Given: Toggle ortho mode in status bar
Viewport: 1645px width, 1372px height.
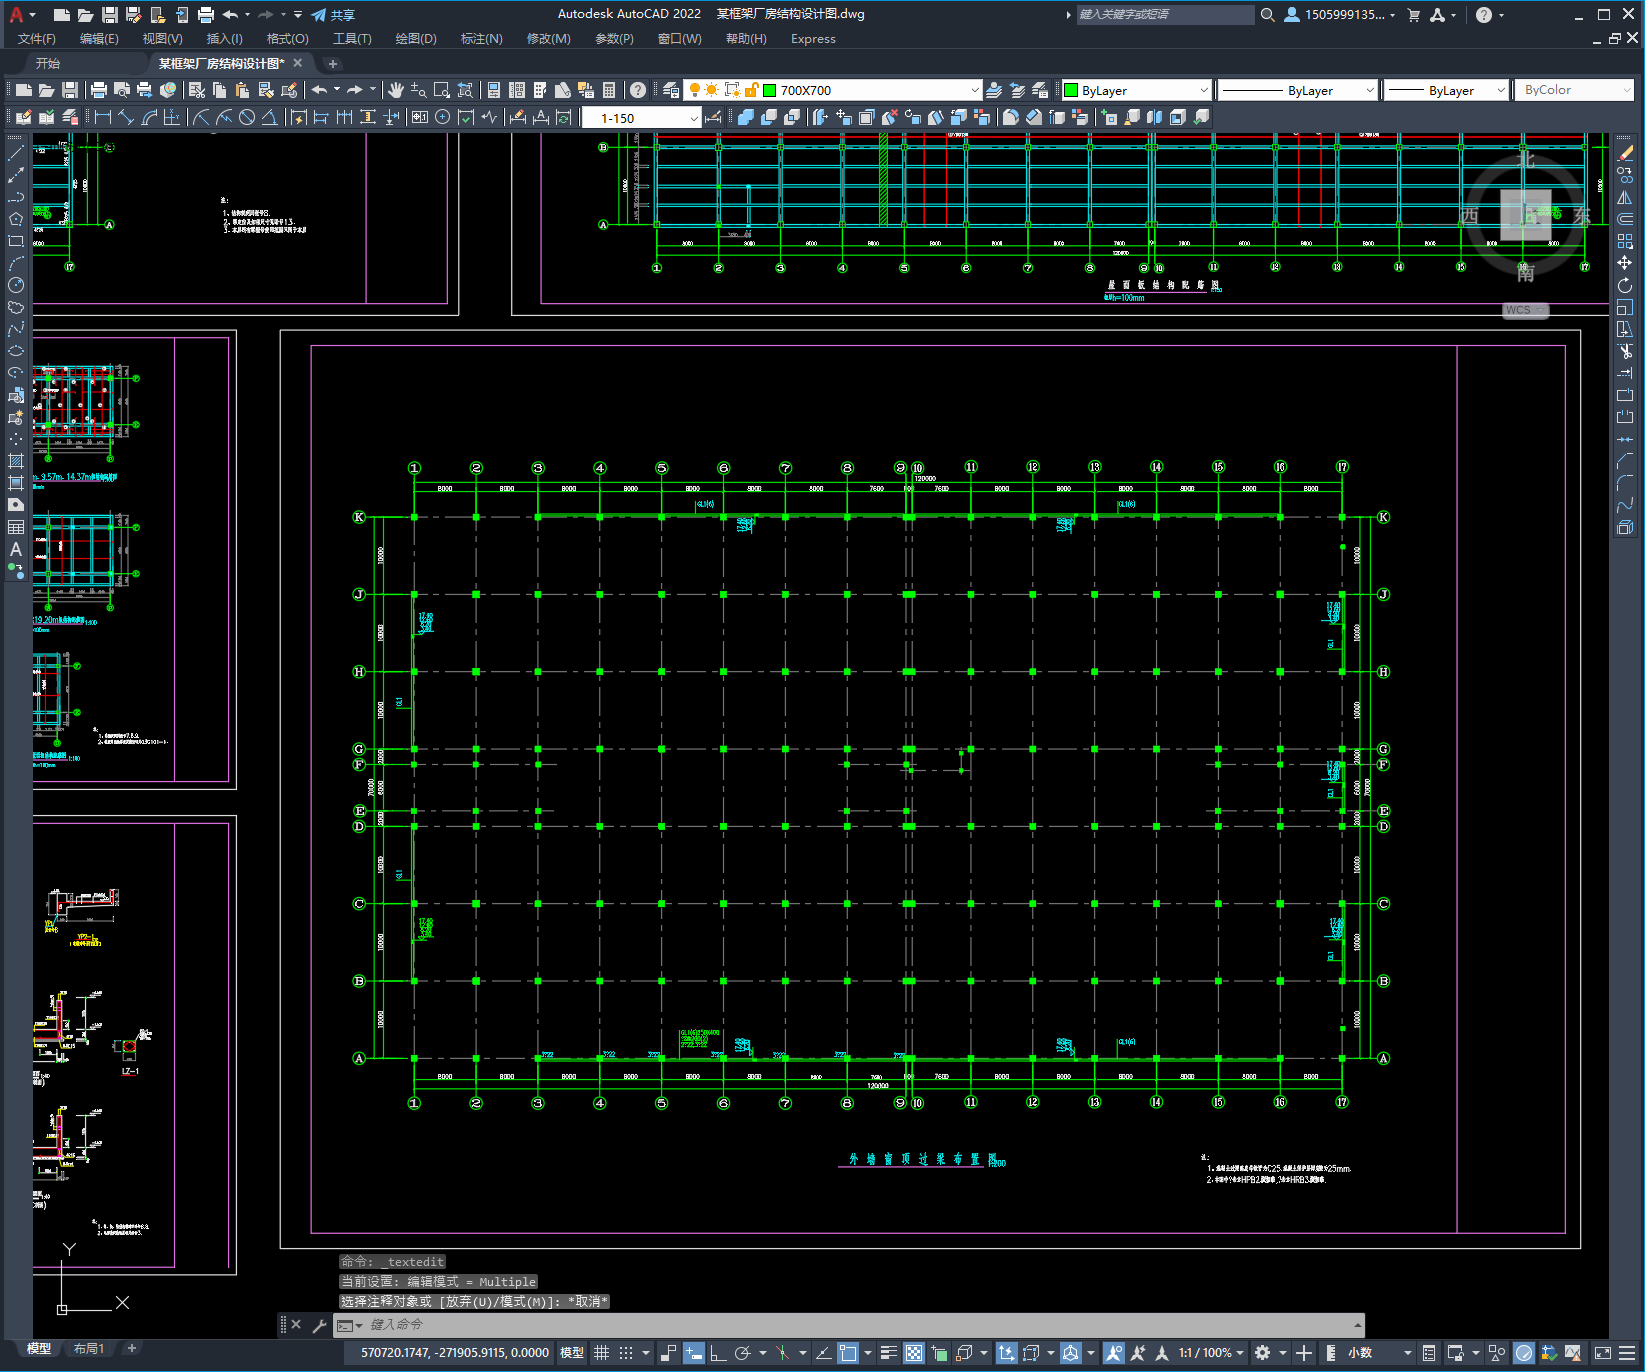Looking at the screenshot, I should pos(718,1353).
